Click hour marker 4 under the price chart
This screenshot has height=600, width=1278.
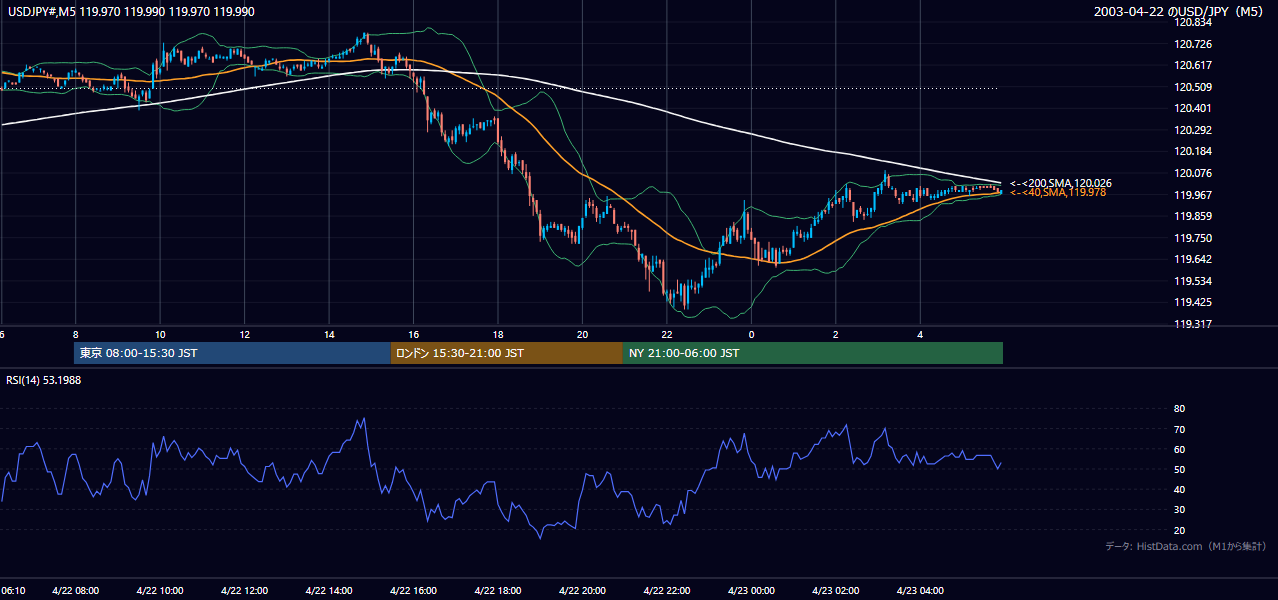pos(920,334)
